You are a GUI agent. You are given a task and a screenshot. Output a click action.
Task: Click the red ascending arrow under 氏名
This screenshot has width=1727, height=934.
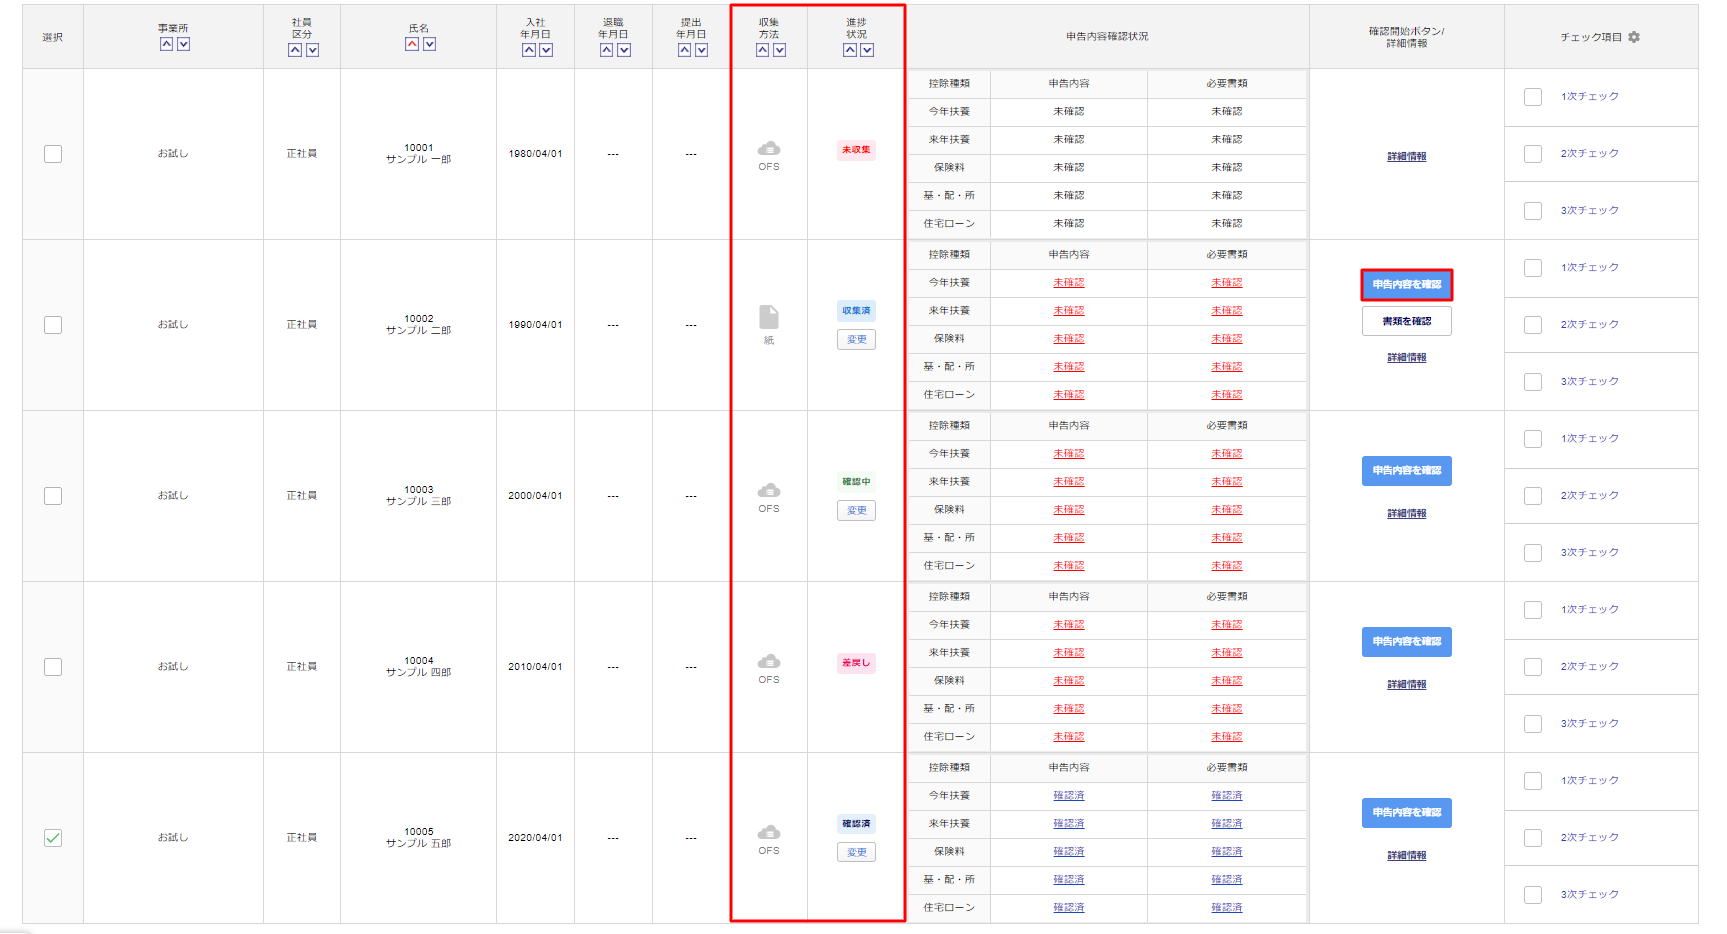[x=412, y=44]
